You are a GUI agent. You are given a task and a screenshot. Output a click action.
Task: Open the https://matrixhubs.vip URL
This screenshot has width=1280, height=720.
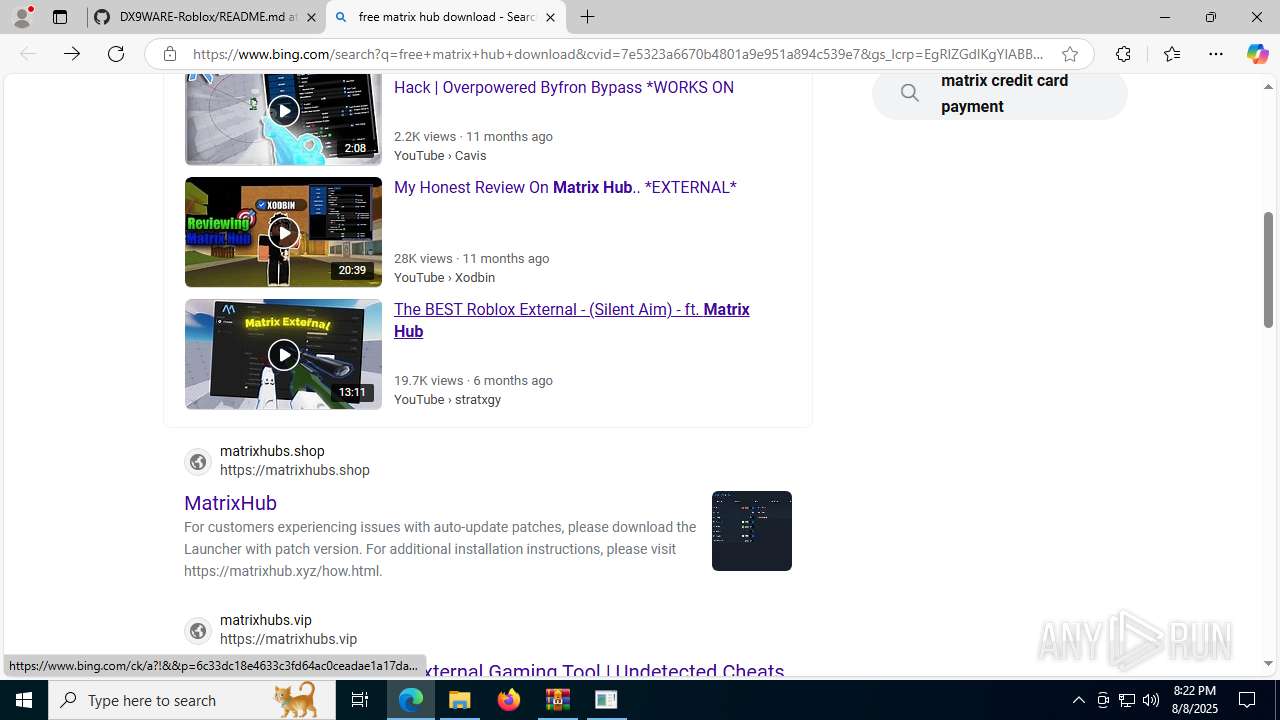[288, 640]
